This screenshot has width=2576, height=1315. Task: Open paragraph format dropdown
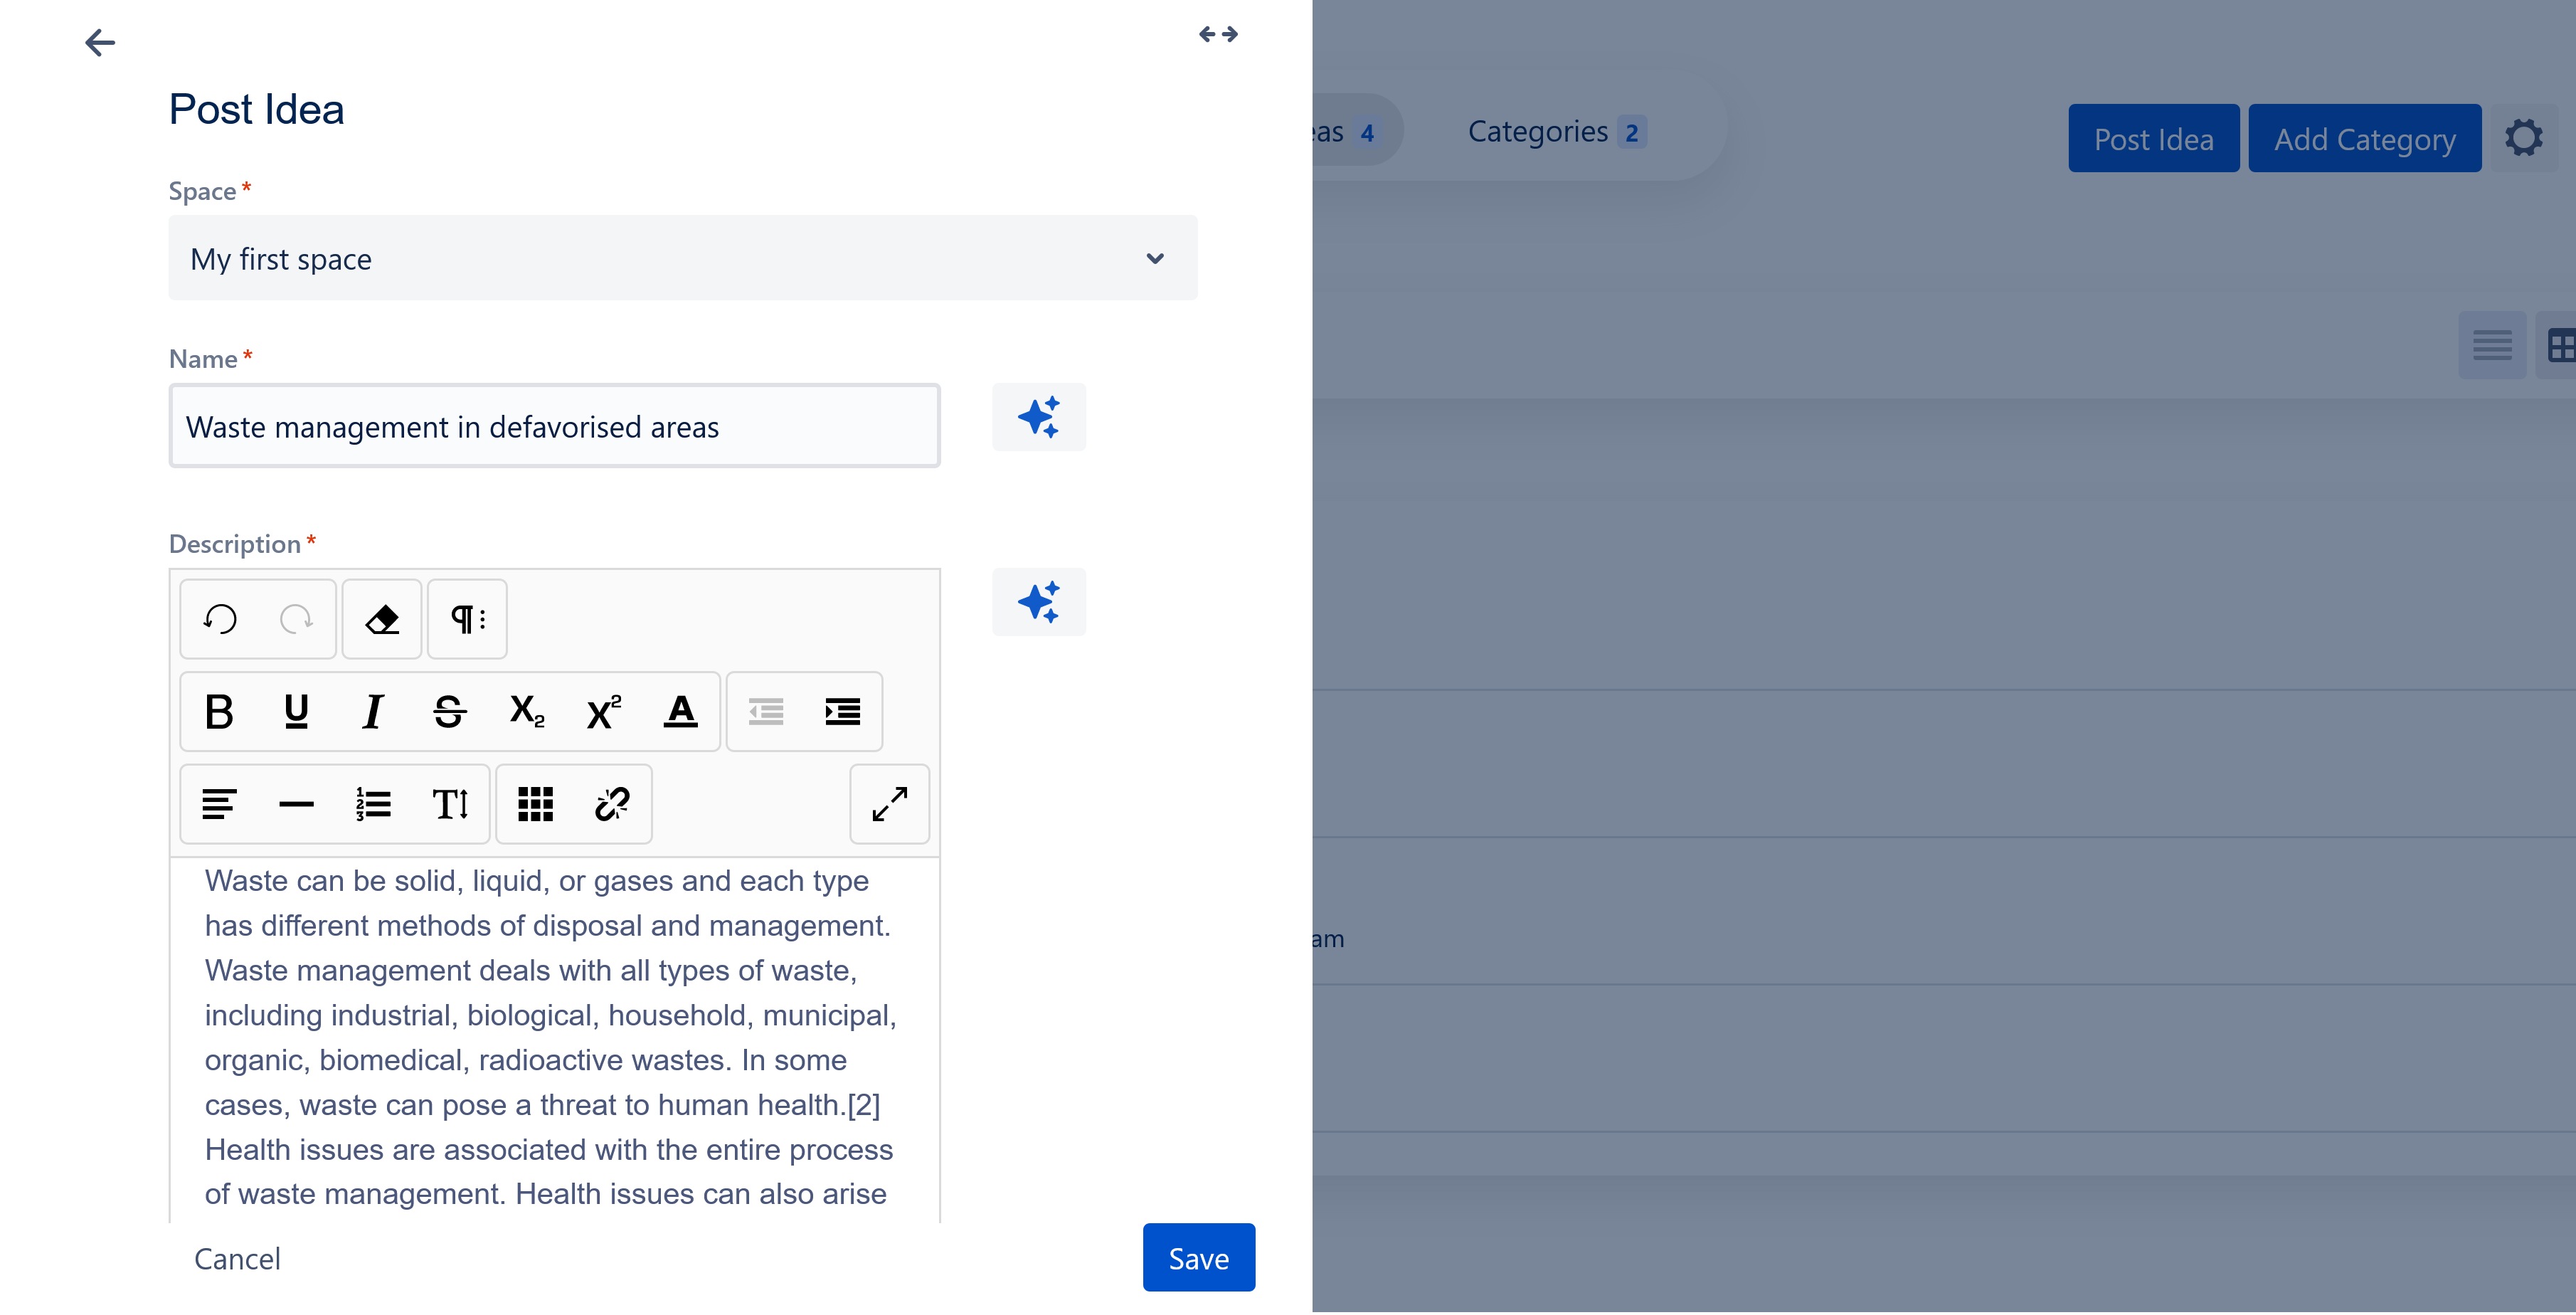[x=467, y=620]
